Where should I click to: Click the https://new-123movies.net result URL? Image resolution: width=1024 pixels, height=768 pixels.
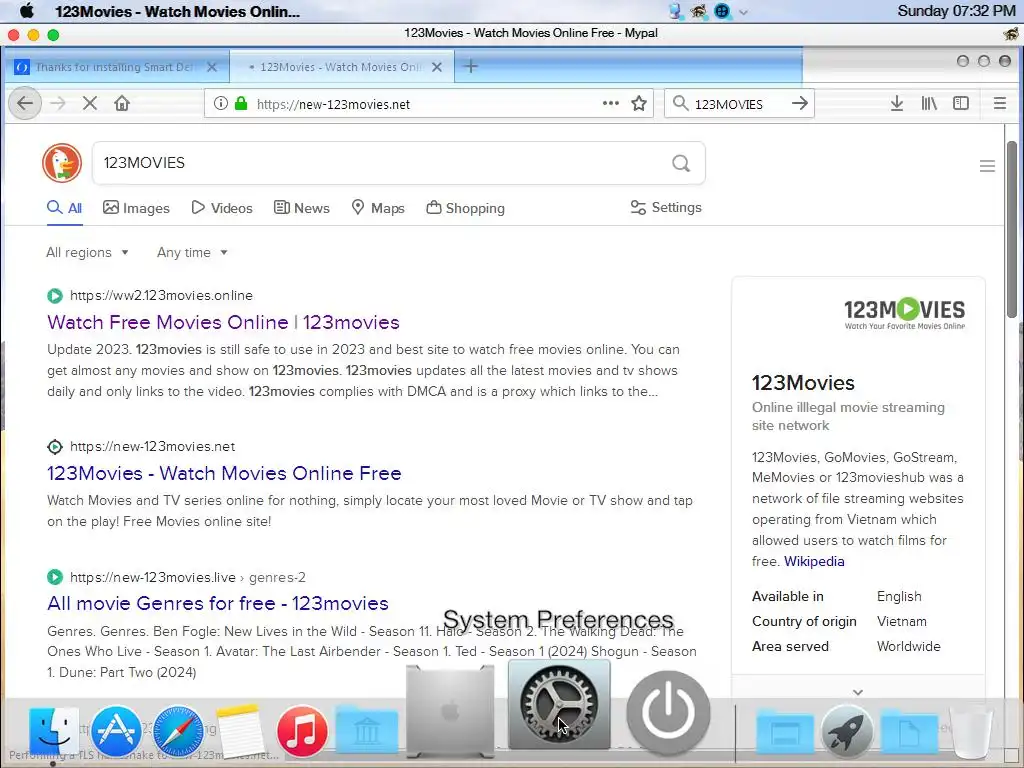coord(152,447)
